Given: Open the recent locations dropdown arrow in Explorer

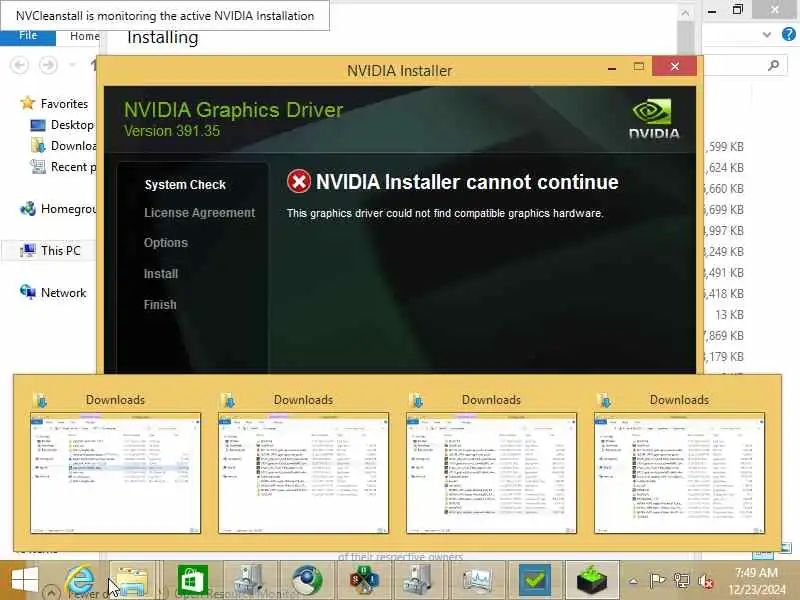Looking at the screenshot, I should point(72,65).
